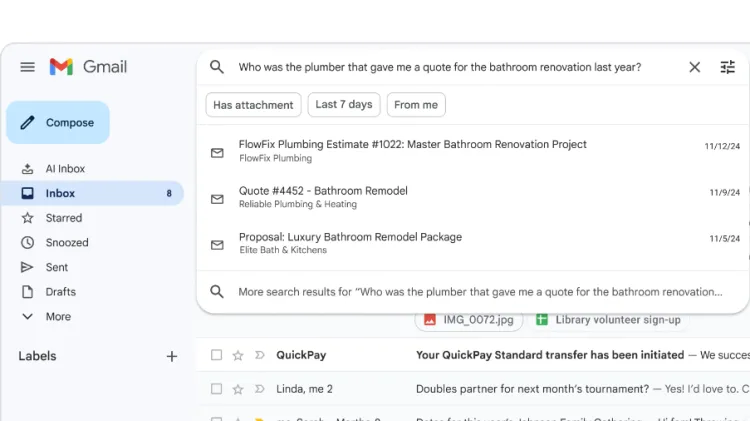
Task: Select the QuickPay email checkbox
Action: (x=216, y=355)
